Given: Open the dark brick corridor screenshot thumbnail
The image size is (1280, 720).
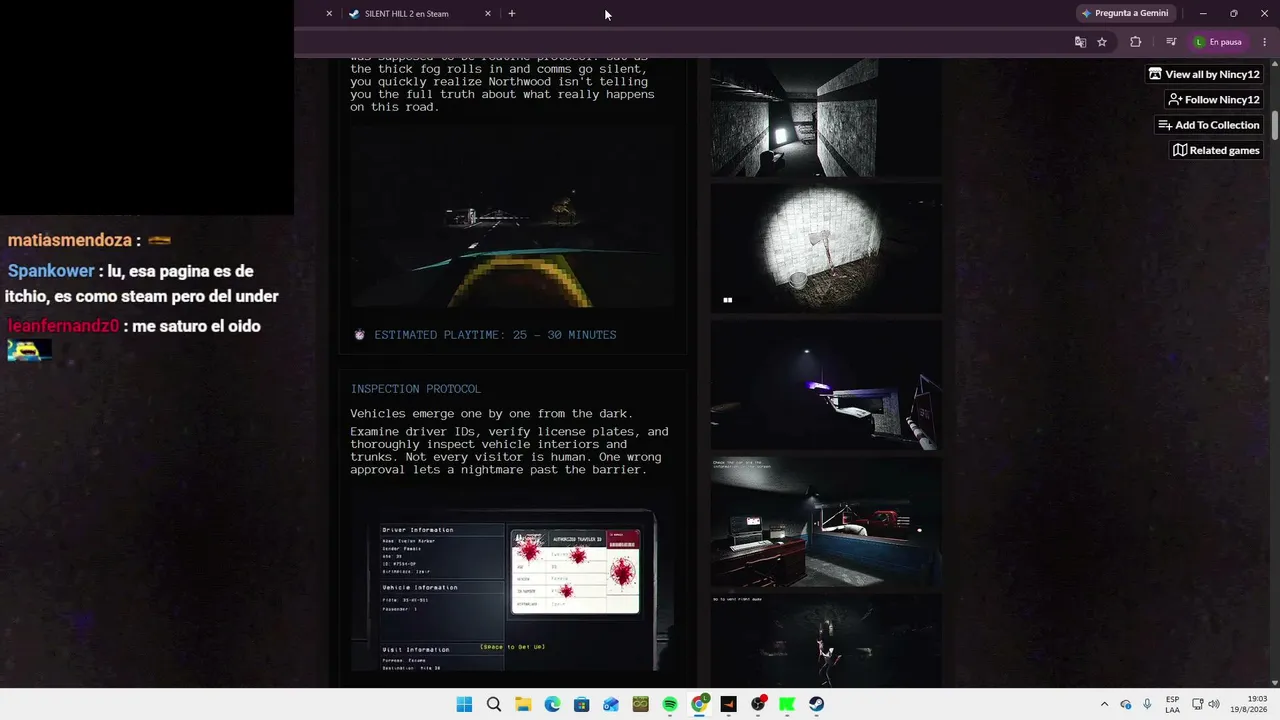Looking at the screenshot, I should pyautogui.click(x=826, y=117).
